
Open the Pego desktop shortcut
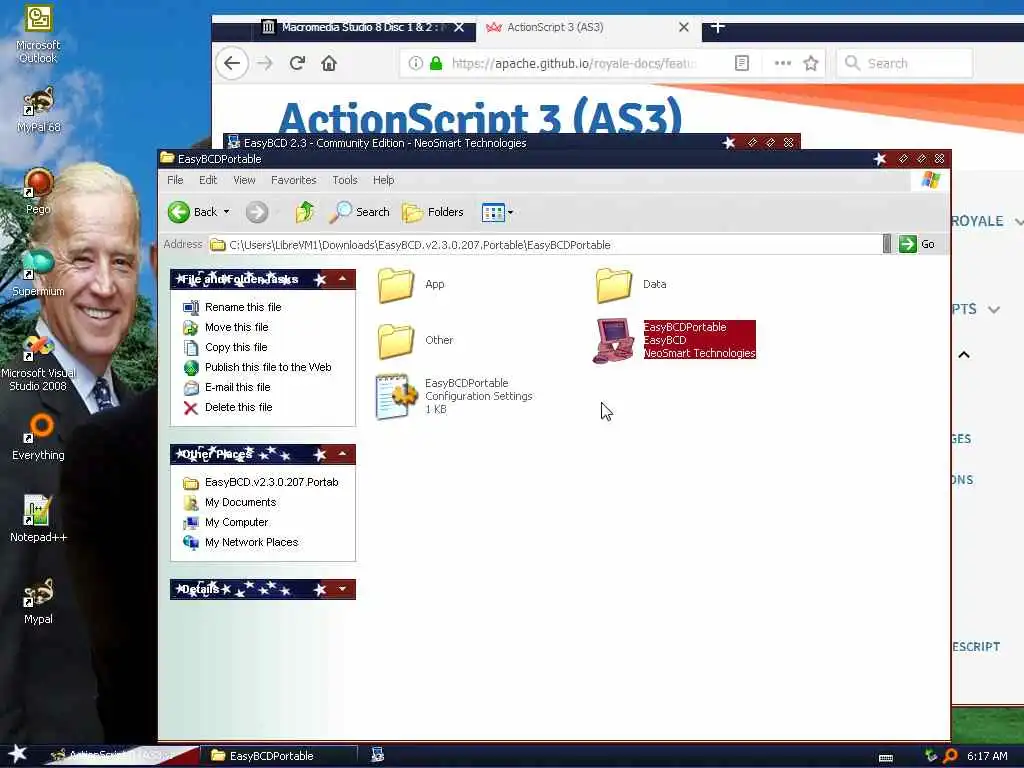pyautogui.click(x=38, y=191)
